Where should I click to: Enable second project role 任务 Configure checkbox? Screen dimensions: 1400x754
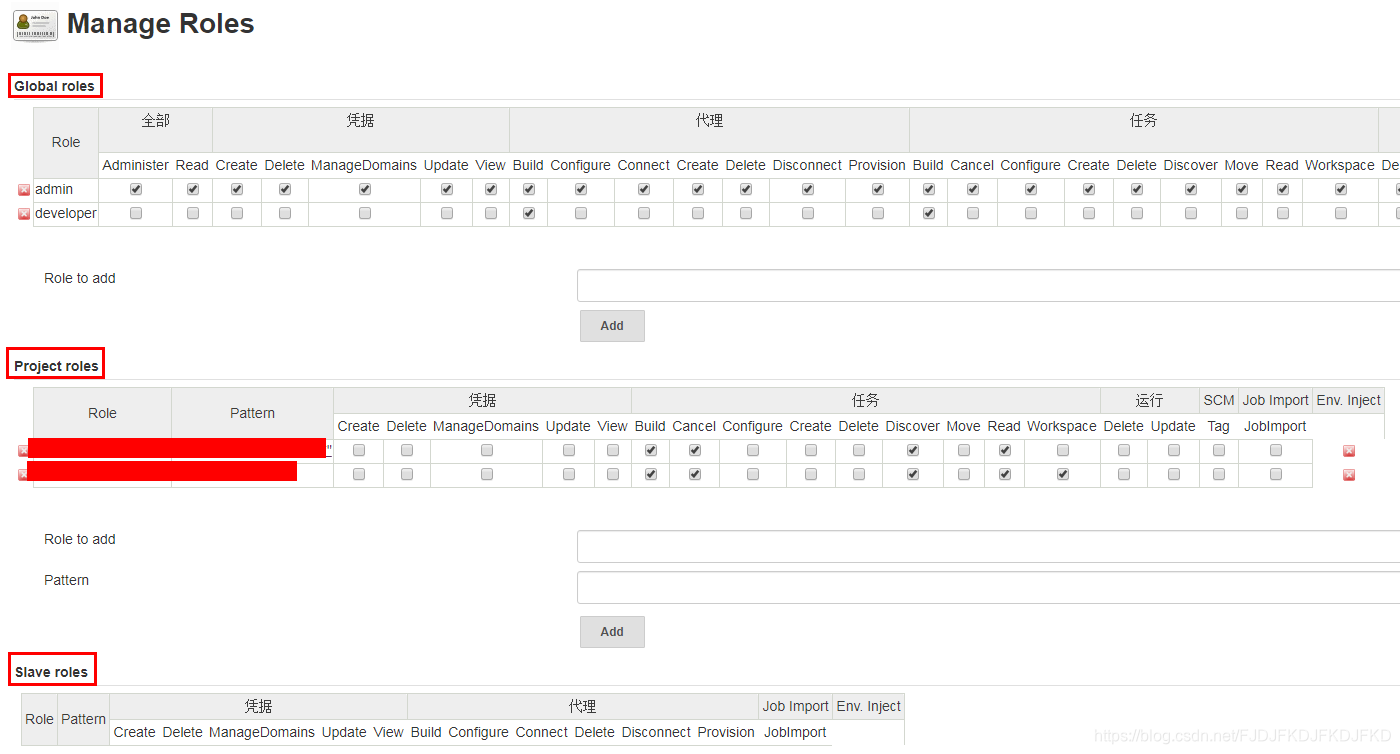click(753, 474)
